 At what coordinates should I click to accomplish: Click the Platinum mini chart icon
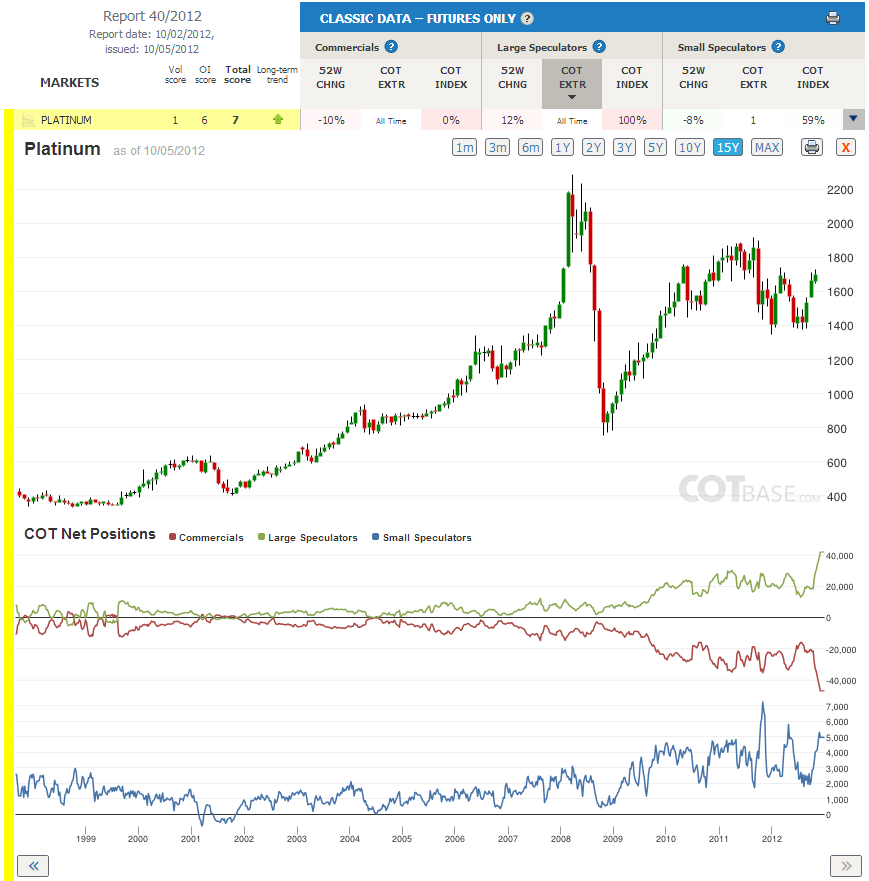tap(28, 120)
